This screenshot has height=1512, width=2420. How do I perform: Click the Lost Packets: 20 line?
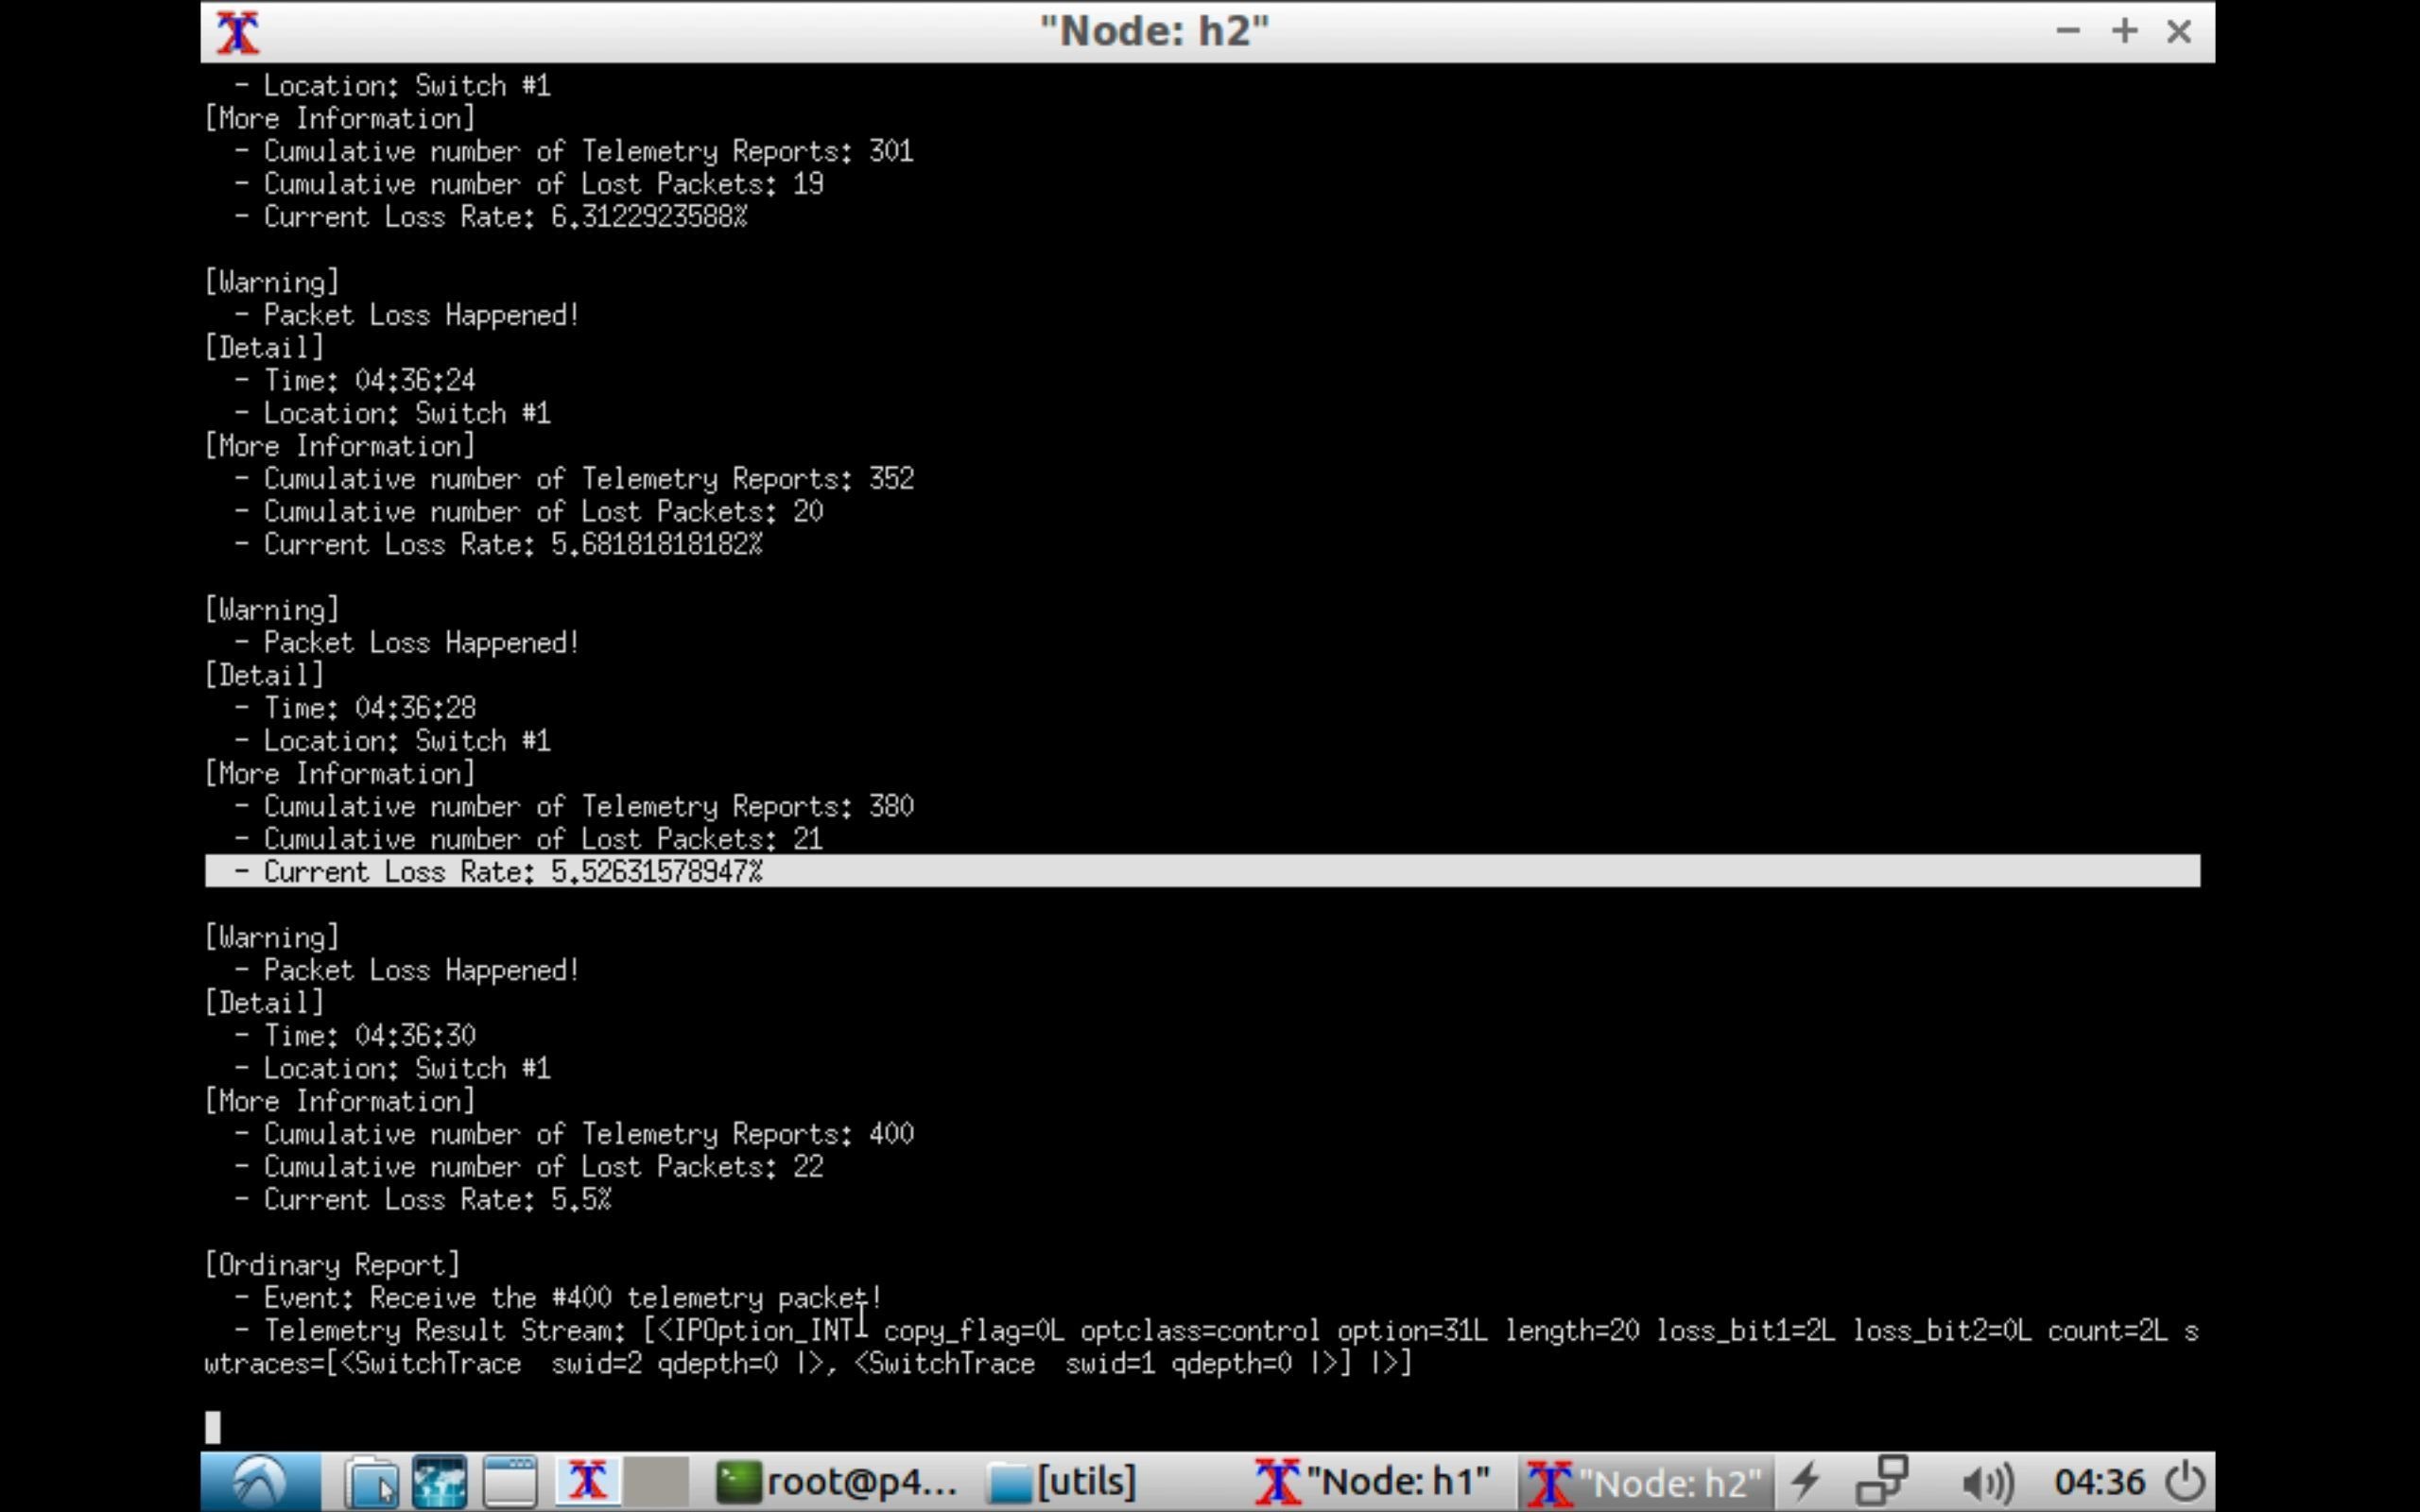[529, 512]
